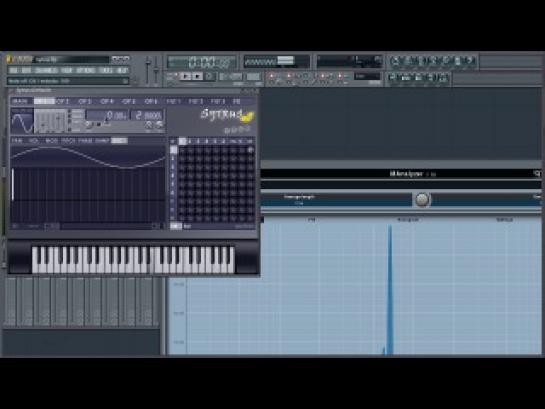Click the first mixer track strip
Image resolution: width=545 pixels, height=409 pixels.
11,302
